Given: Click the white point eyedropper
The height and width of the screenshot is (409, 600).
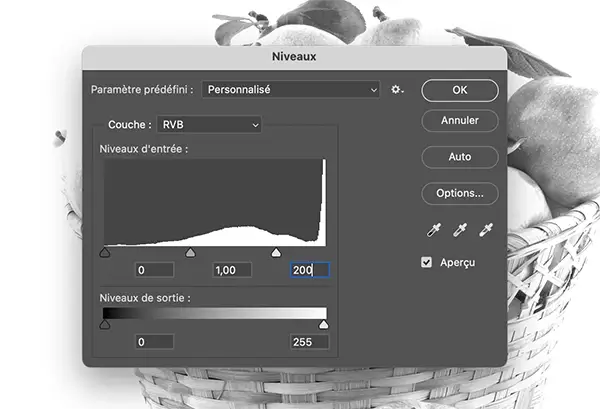Looking at the screenshot, I should pyautogui.click(x=486, y=230).
